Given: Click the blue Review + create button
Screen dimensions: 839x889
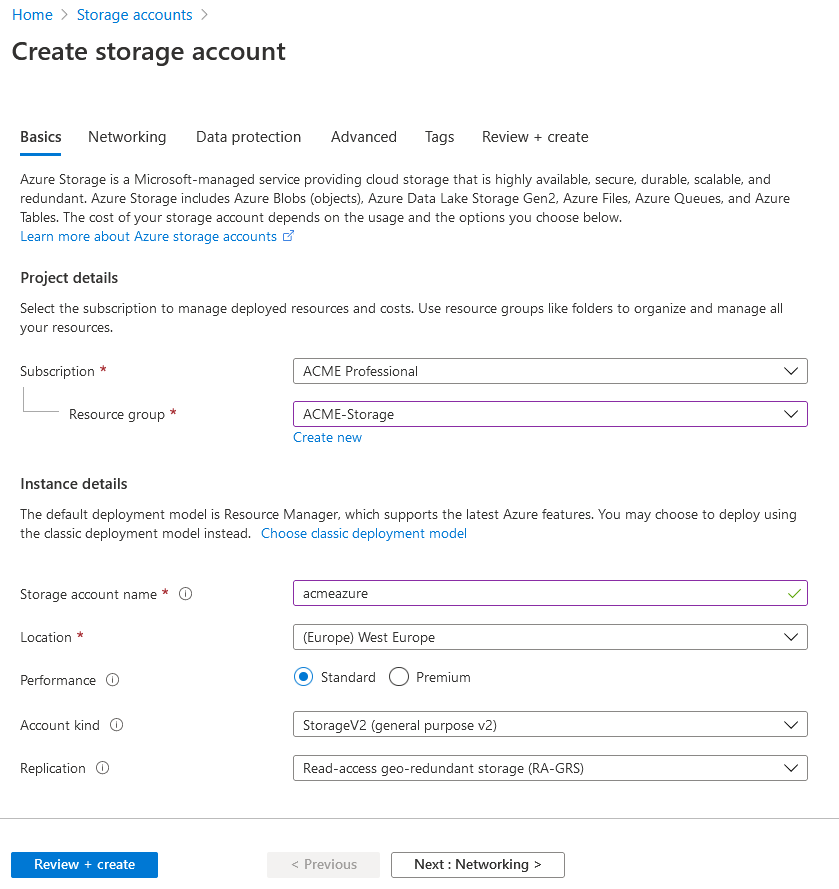Looking at the screenshot, I should click(x=84, y=864).
